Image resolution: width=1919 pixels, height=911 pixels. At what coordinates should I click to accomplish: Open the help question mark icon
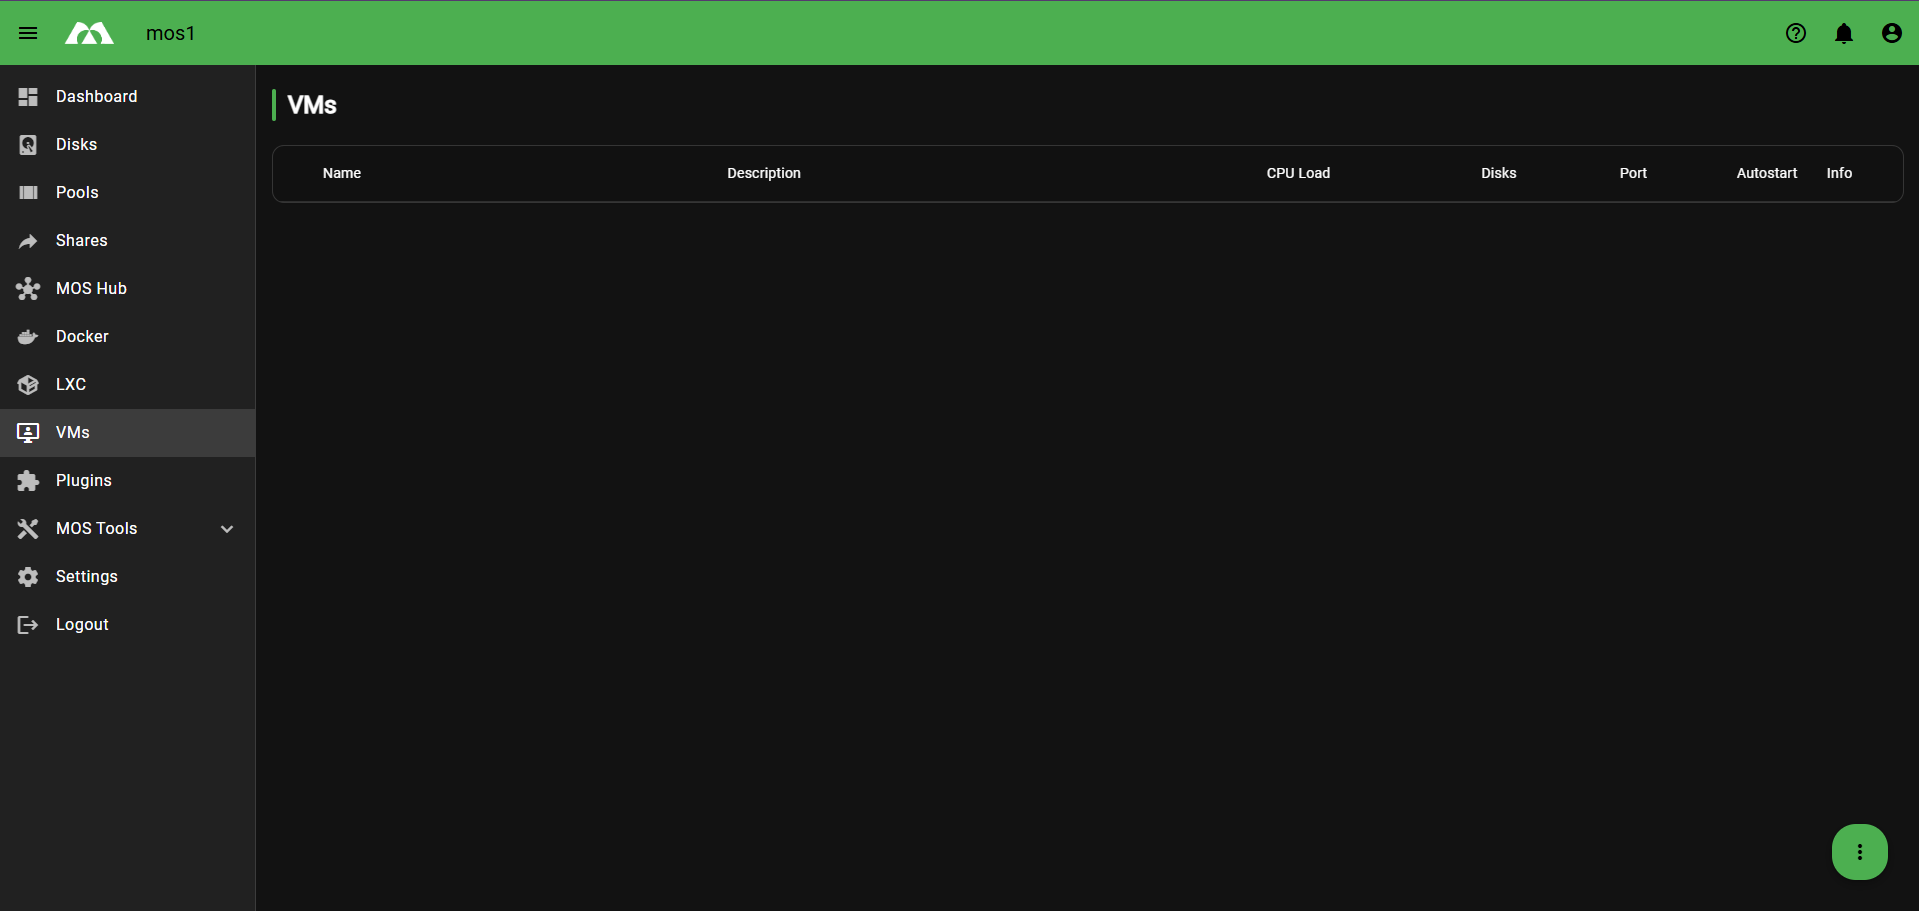tap(1796, 33)
